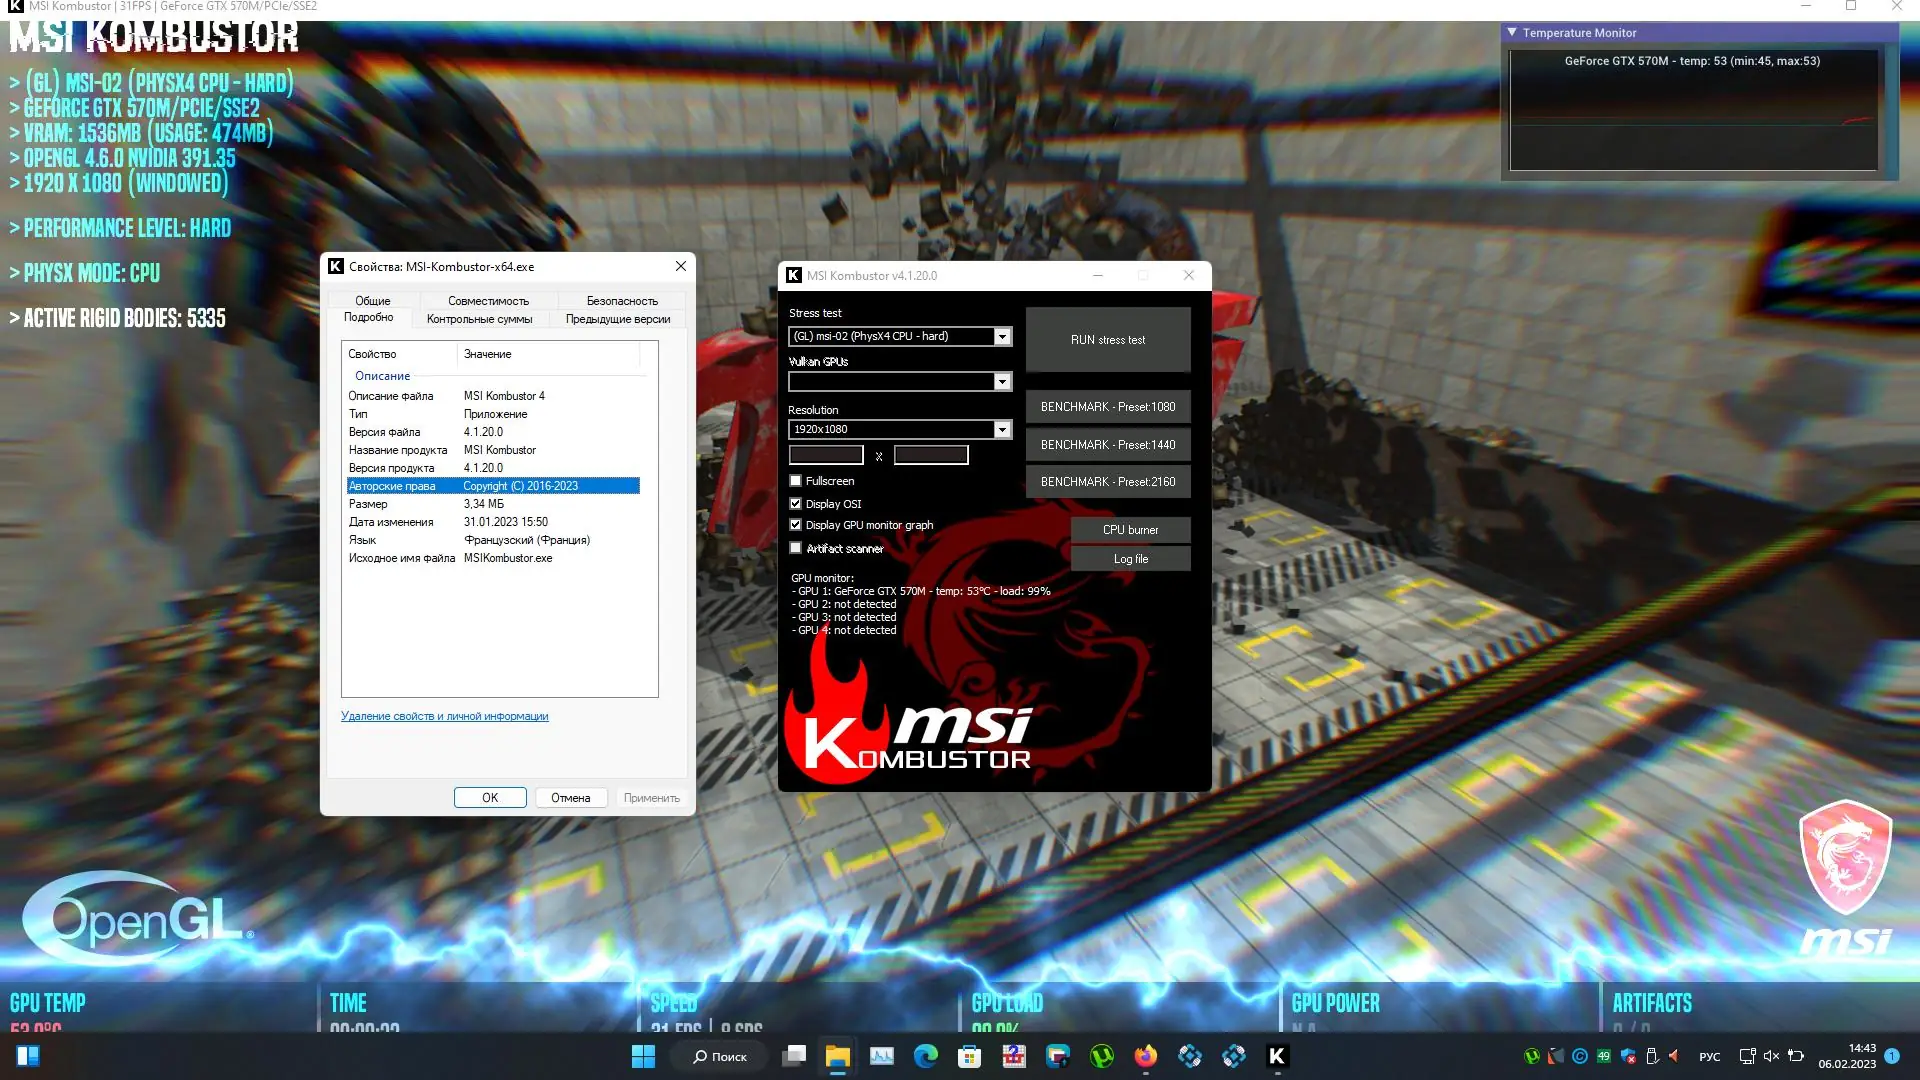Open the Windows Start menu
This screenshot has height=1080, width=1920.
click(643, 1056)
